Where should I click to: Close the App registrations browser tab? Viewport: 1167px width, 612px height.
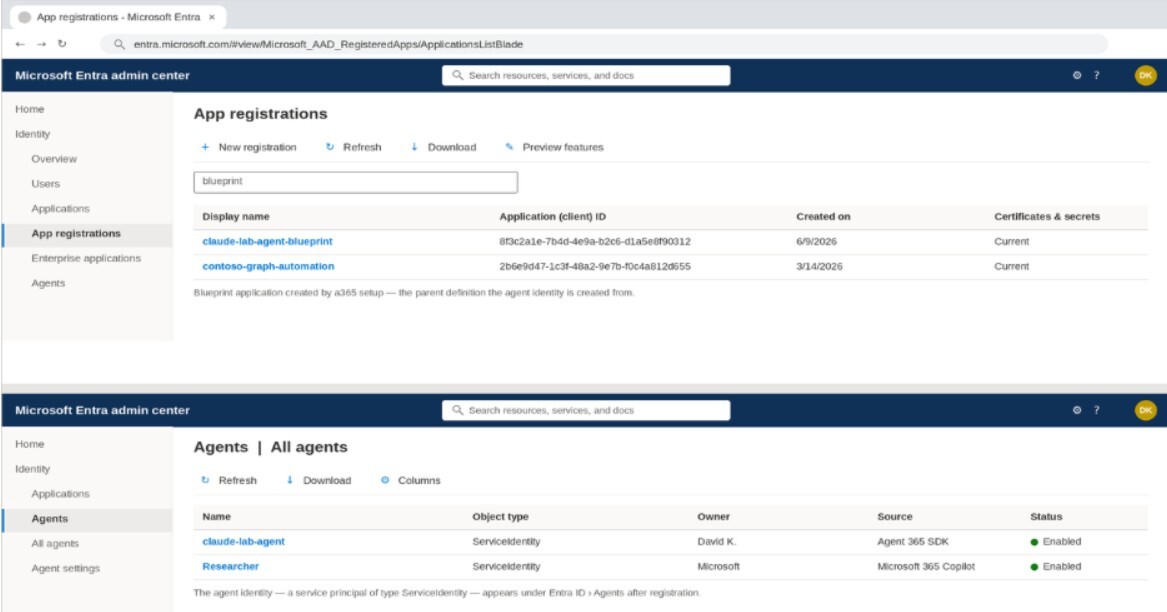pyautogui.click(x=212, y=16)
